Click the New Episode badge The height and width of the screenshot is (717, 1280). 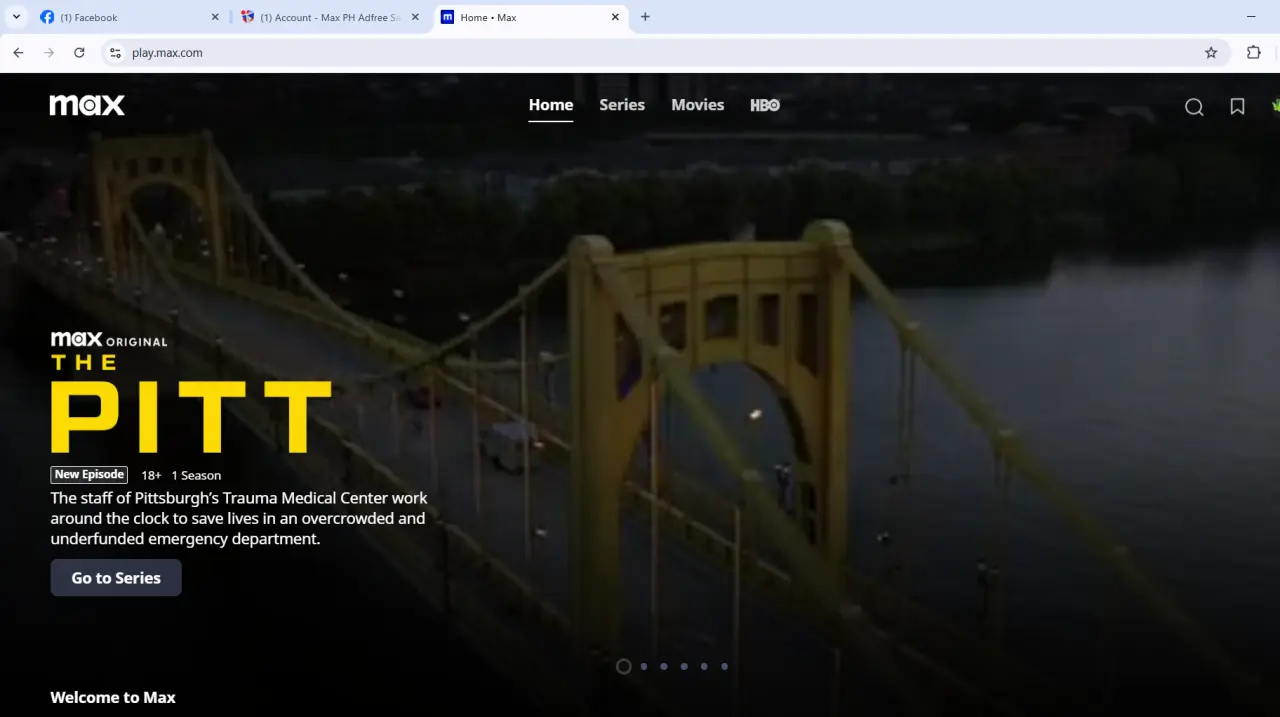pos(90,475)
